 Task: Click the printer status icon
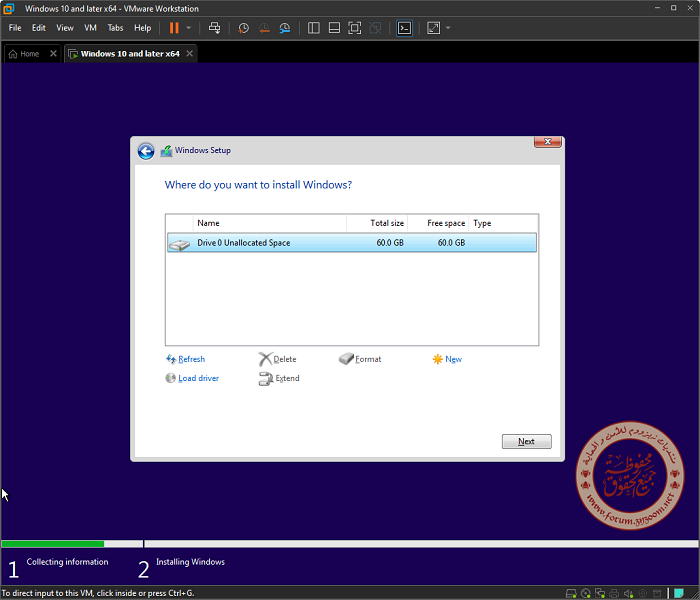(614, 594)
